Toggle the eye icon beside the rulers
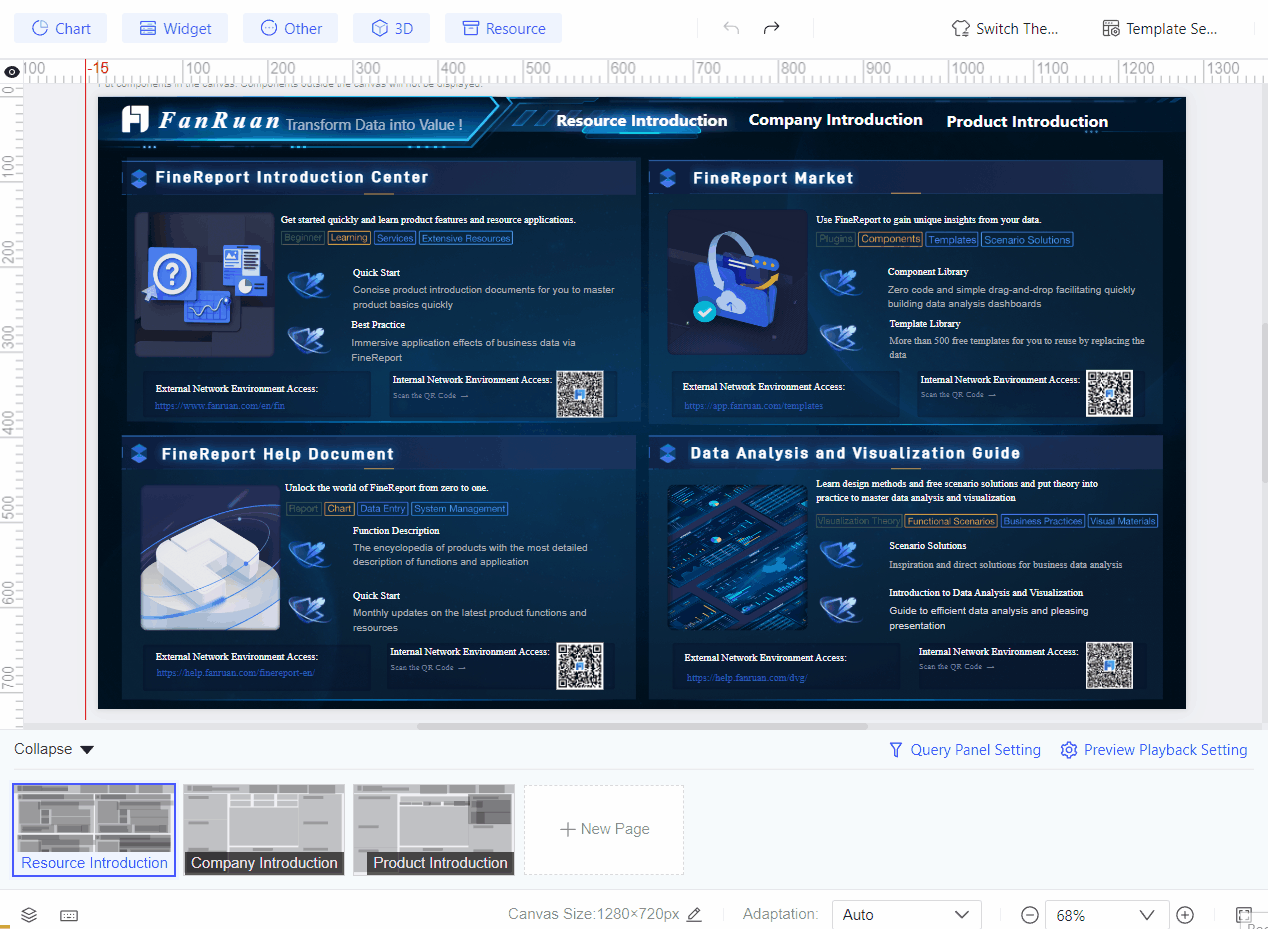The image size is (1268, 929). (11, 71)
